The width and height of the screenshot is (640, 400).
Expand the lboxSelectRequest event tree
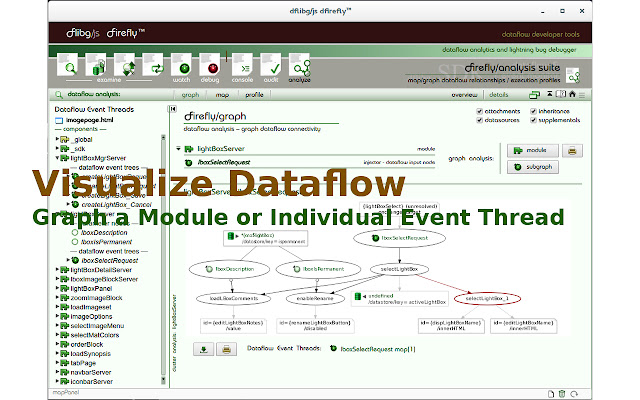point(68,260)
